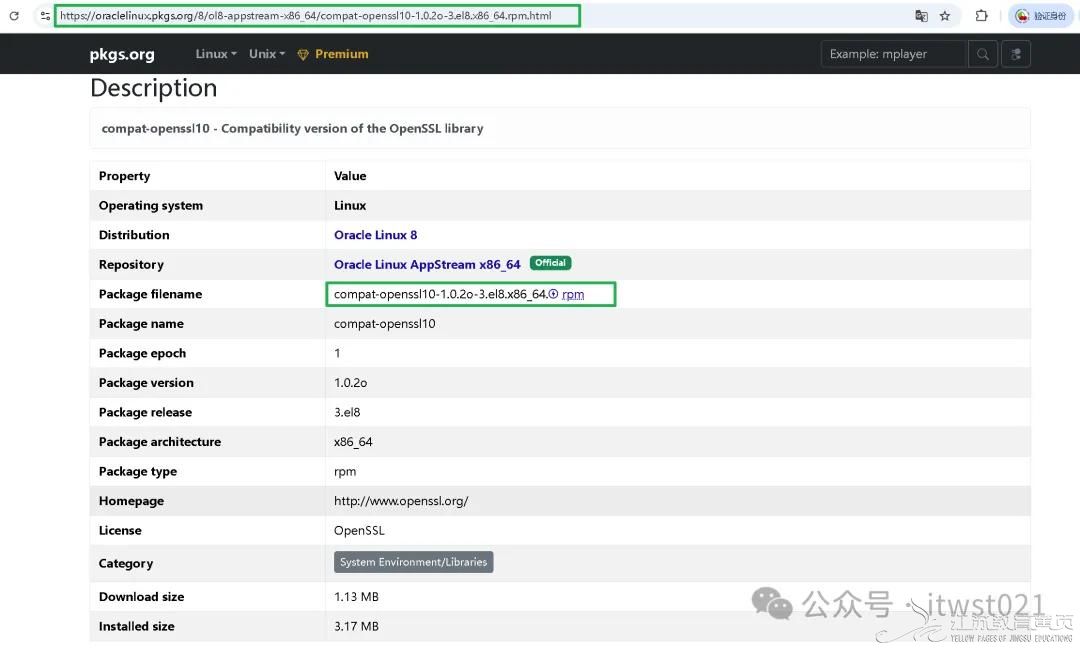Click the download icon before rpm

tap(553, 294)
